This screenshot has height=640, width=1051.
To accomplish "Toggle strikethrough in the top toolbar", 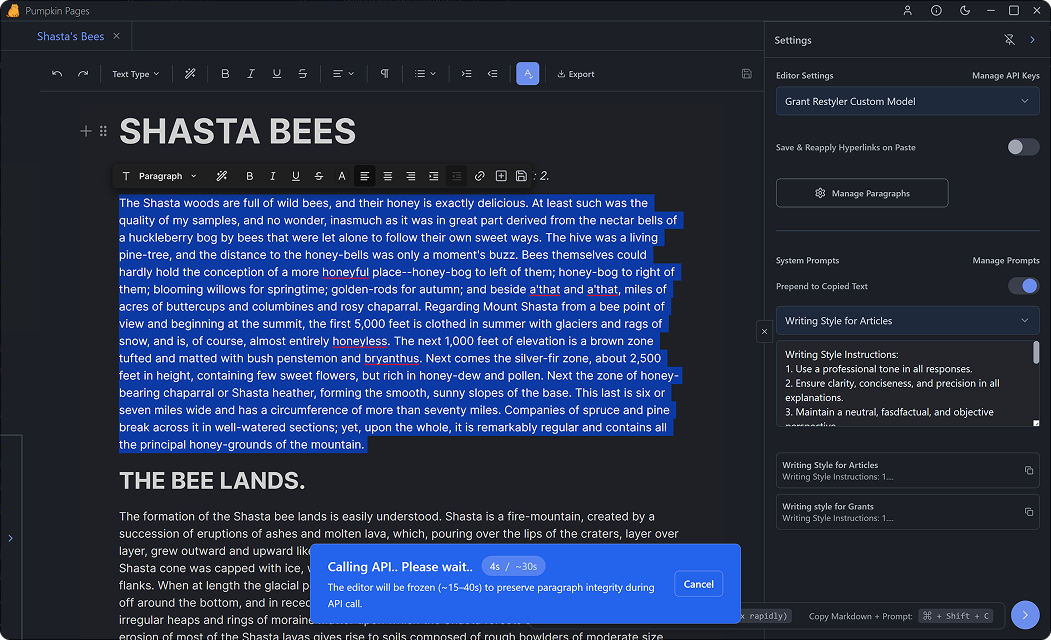I will tap(302, 74).
